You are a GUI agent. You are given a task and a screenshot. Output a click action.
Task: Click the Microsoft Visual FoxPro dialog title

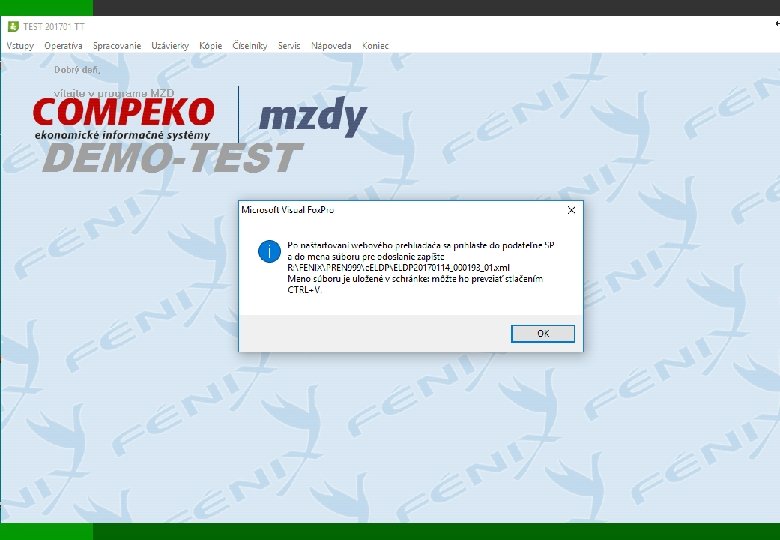[x=288, y=210]
